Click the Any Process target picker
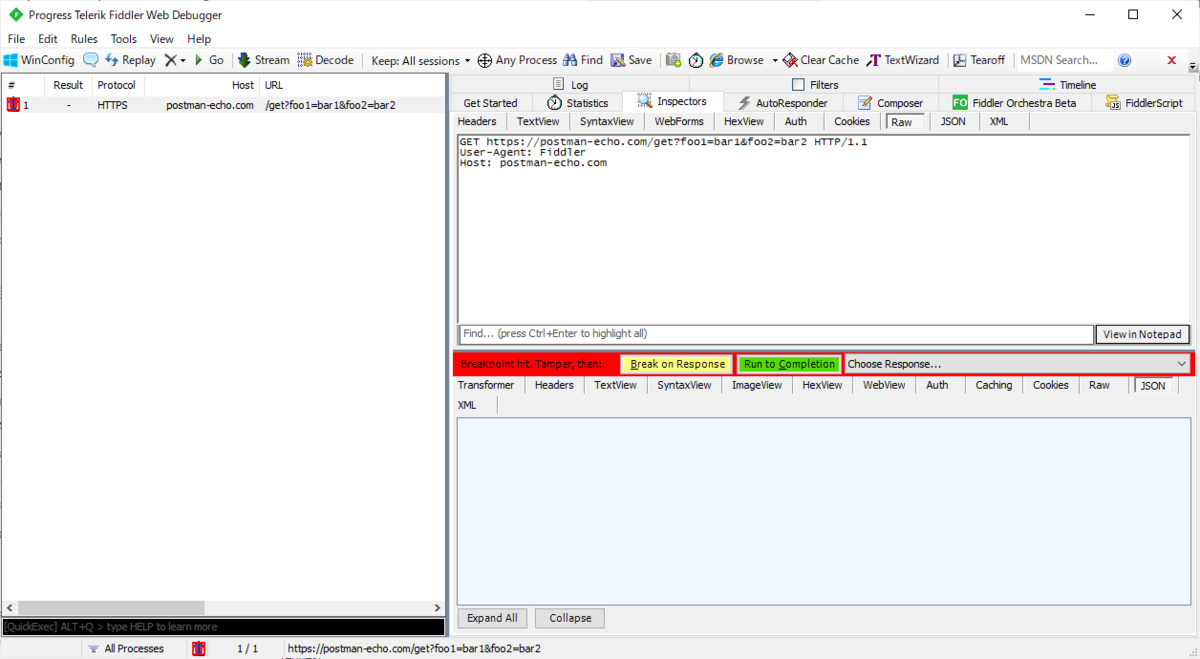This screenshot has width=1200, height=659. (517, 60)
